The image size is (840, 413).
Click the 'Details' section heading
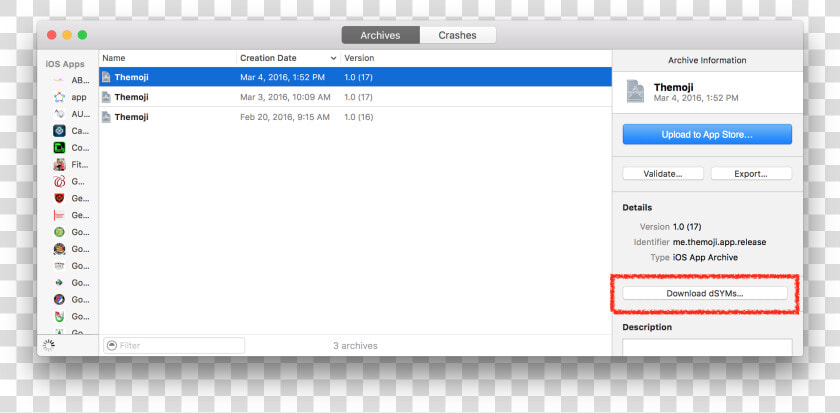click(x=638, y=207)
